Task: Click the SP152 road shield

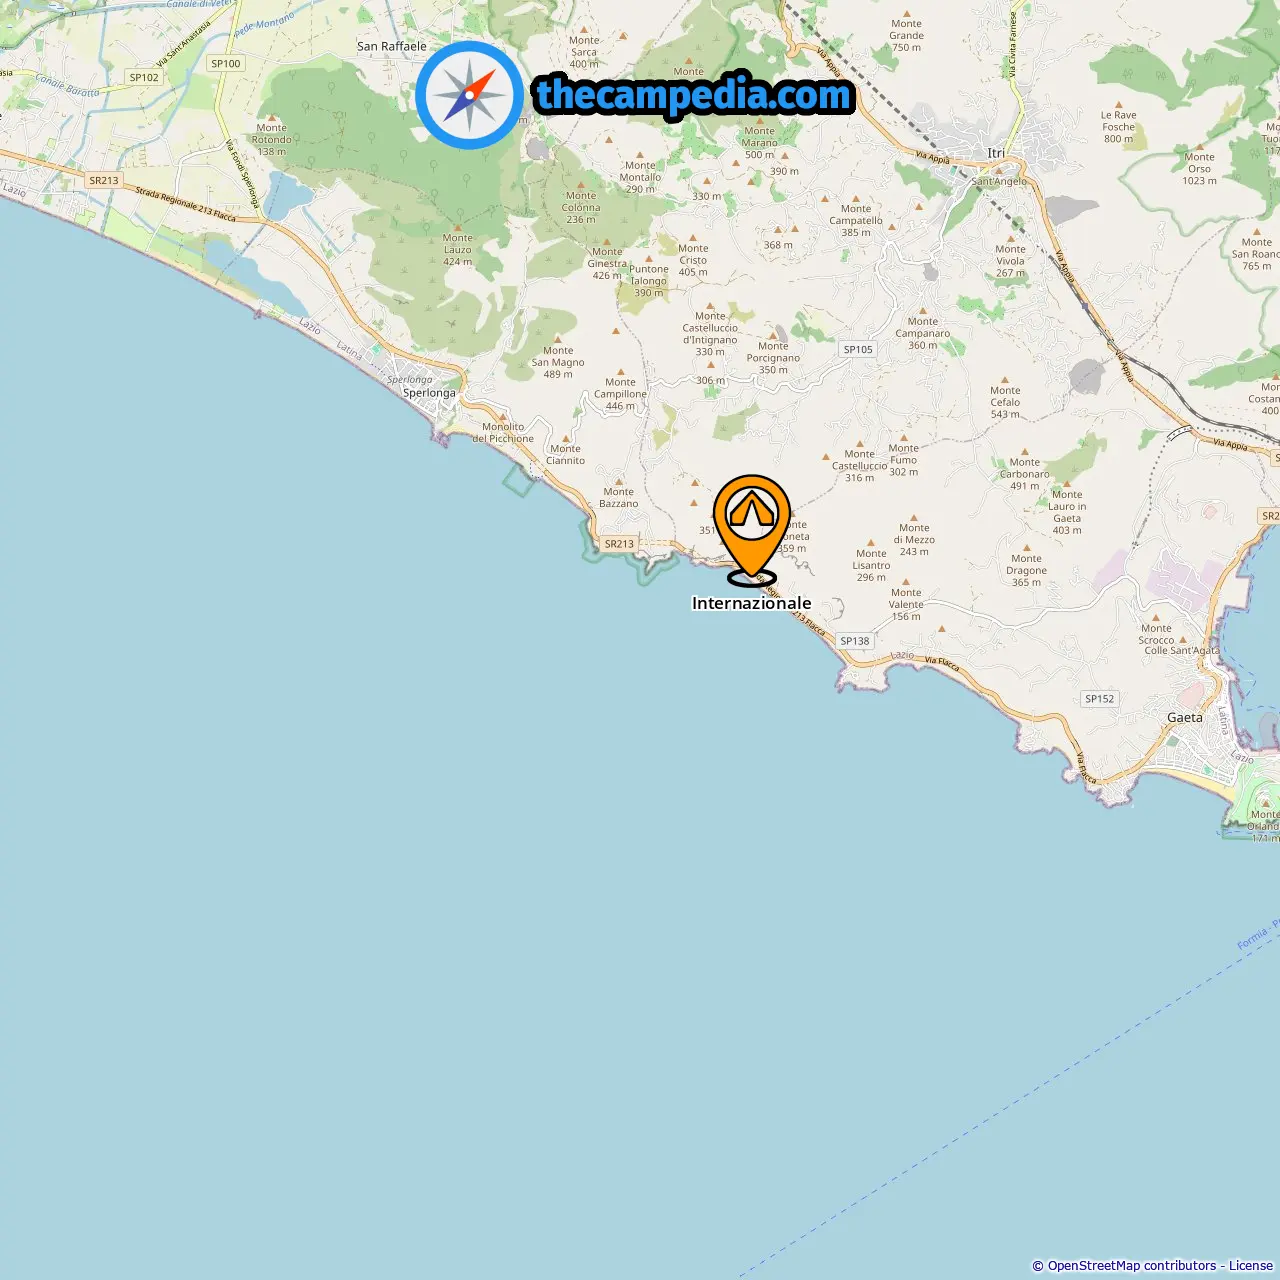Action: pos(1100,699)
